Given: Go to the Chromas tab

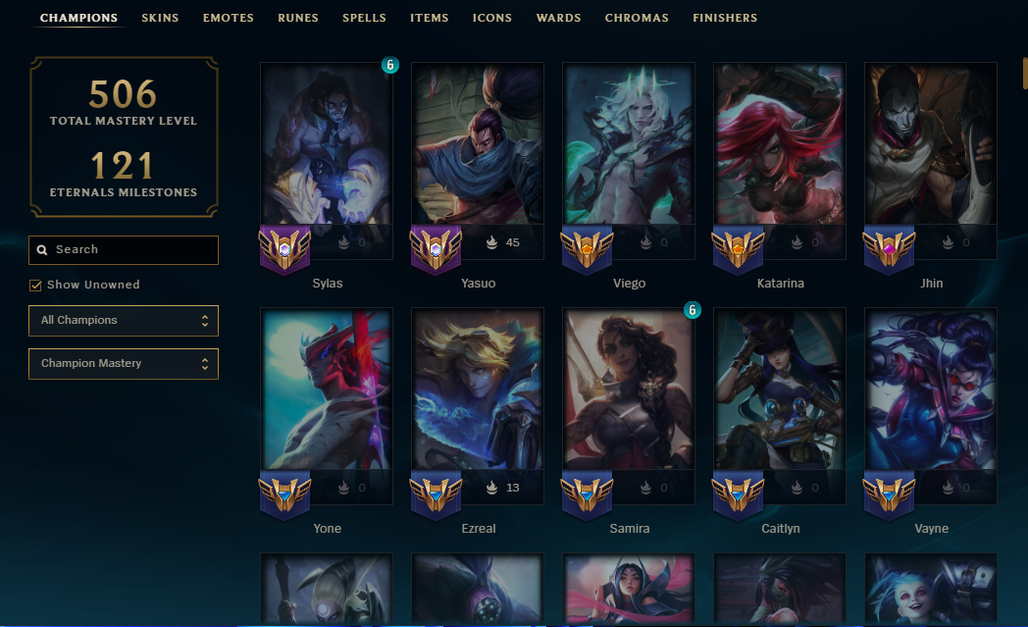Looking at the screenshot, I should (637, 18).
